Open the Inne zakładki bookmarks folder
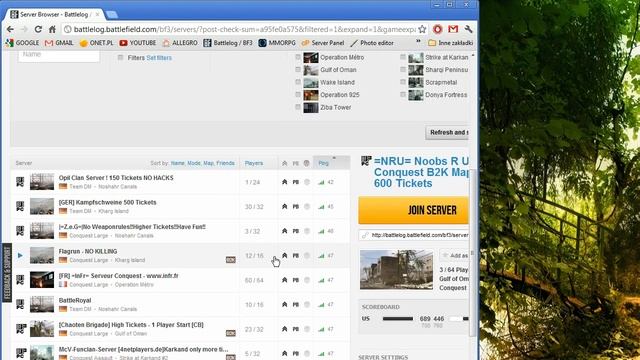The image size is (640, 360). coord(451,43)
